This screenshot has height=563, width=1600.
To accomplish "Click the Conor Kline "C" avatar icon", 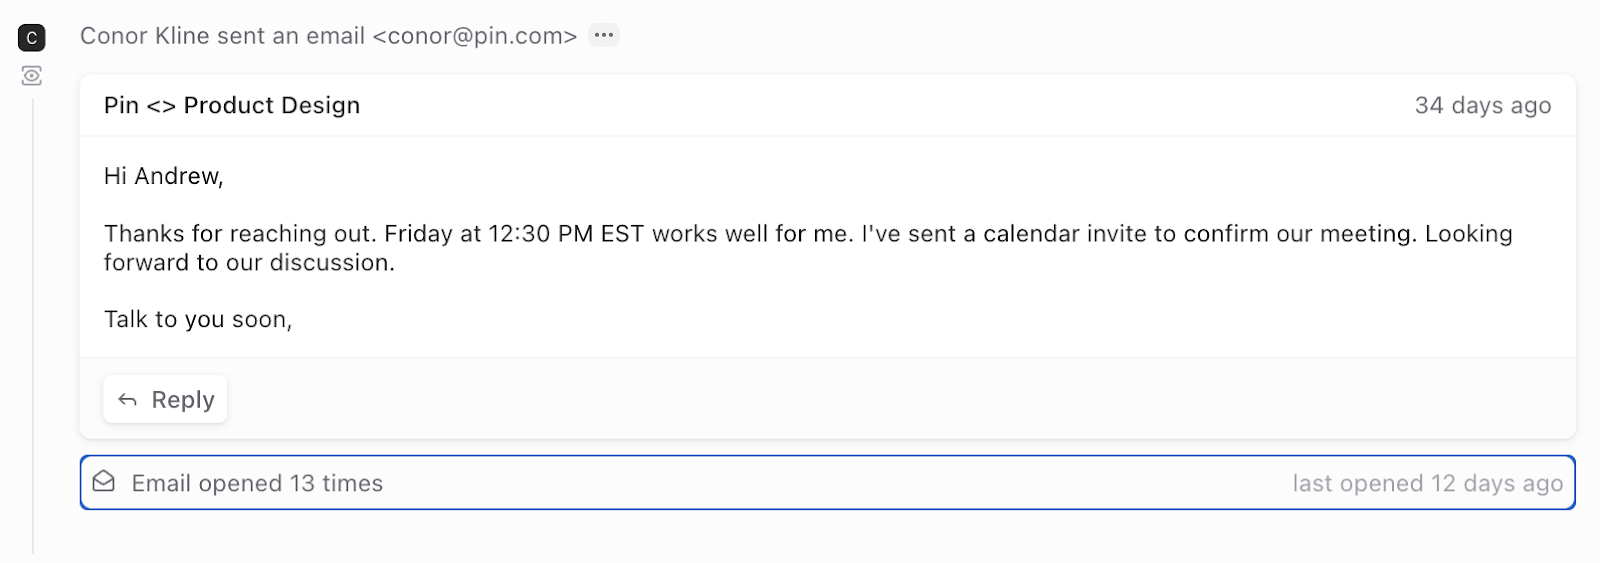I will [32, 38].
